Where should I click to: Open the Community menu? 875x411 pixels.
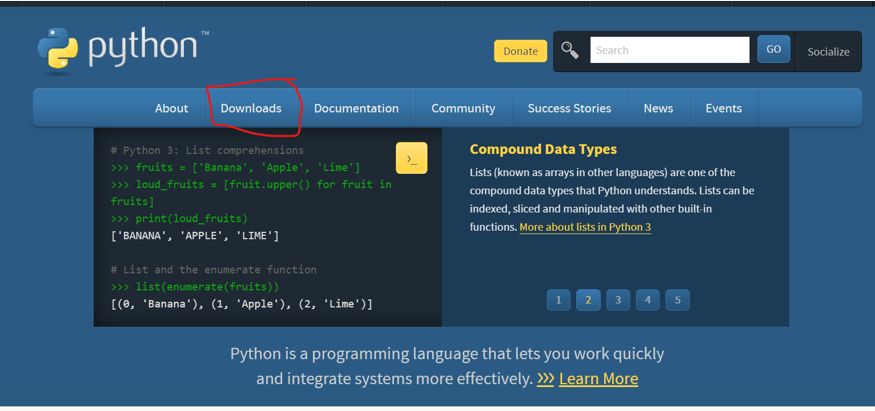coord(463,108)
